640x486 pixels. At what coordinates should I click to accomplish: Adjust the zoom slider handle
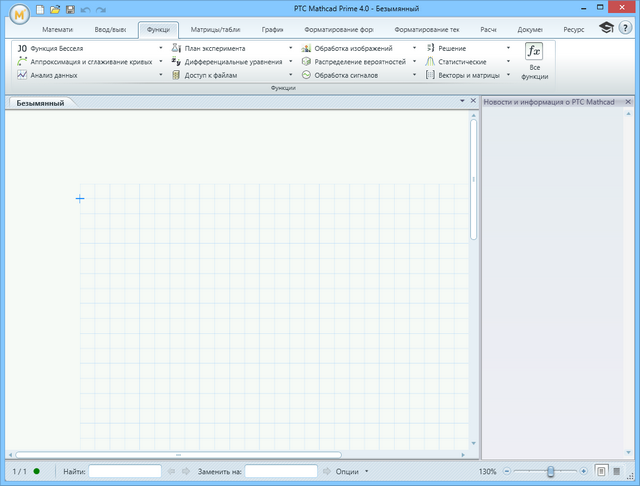551,471
